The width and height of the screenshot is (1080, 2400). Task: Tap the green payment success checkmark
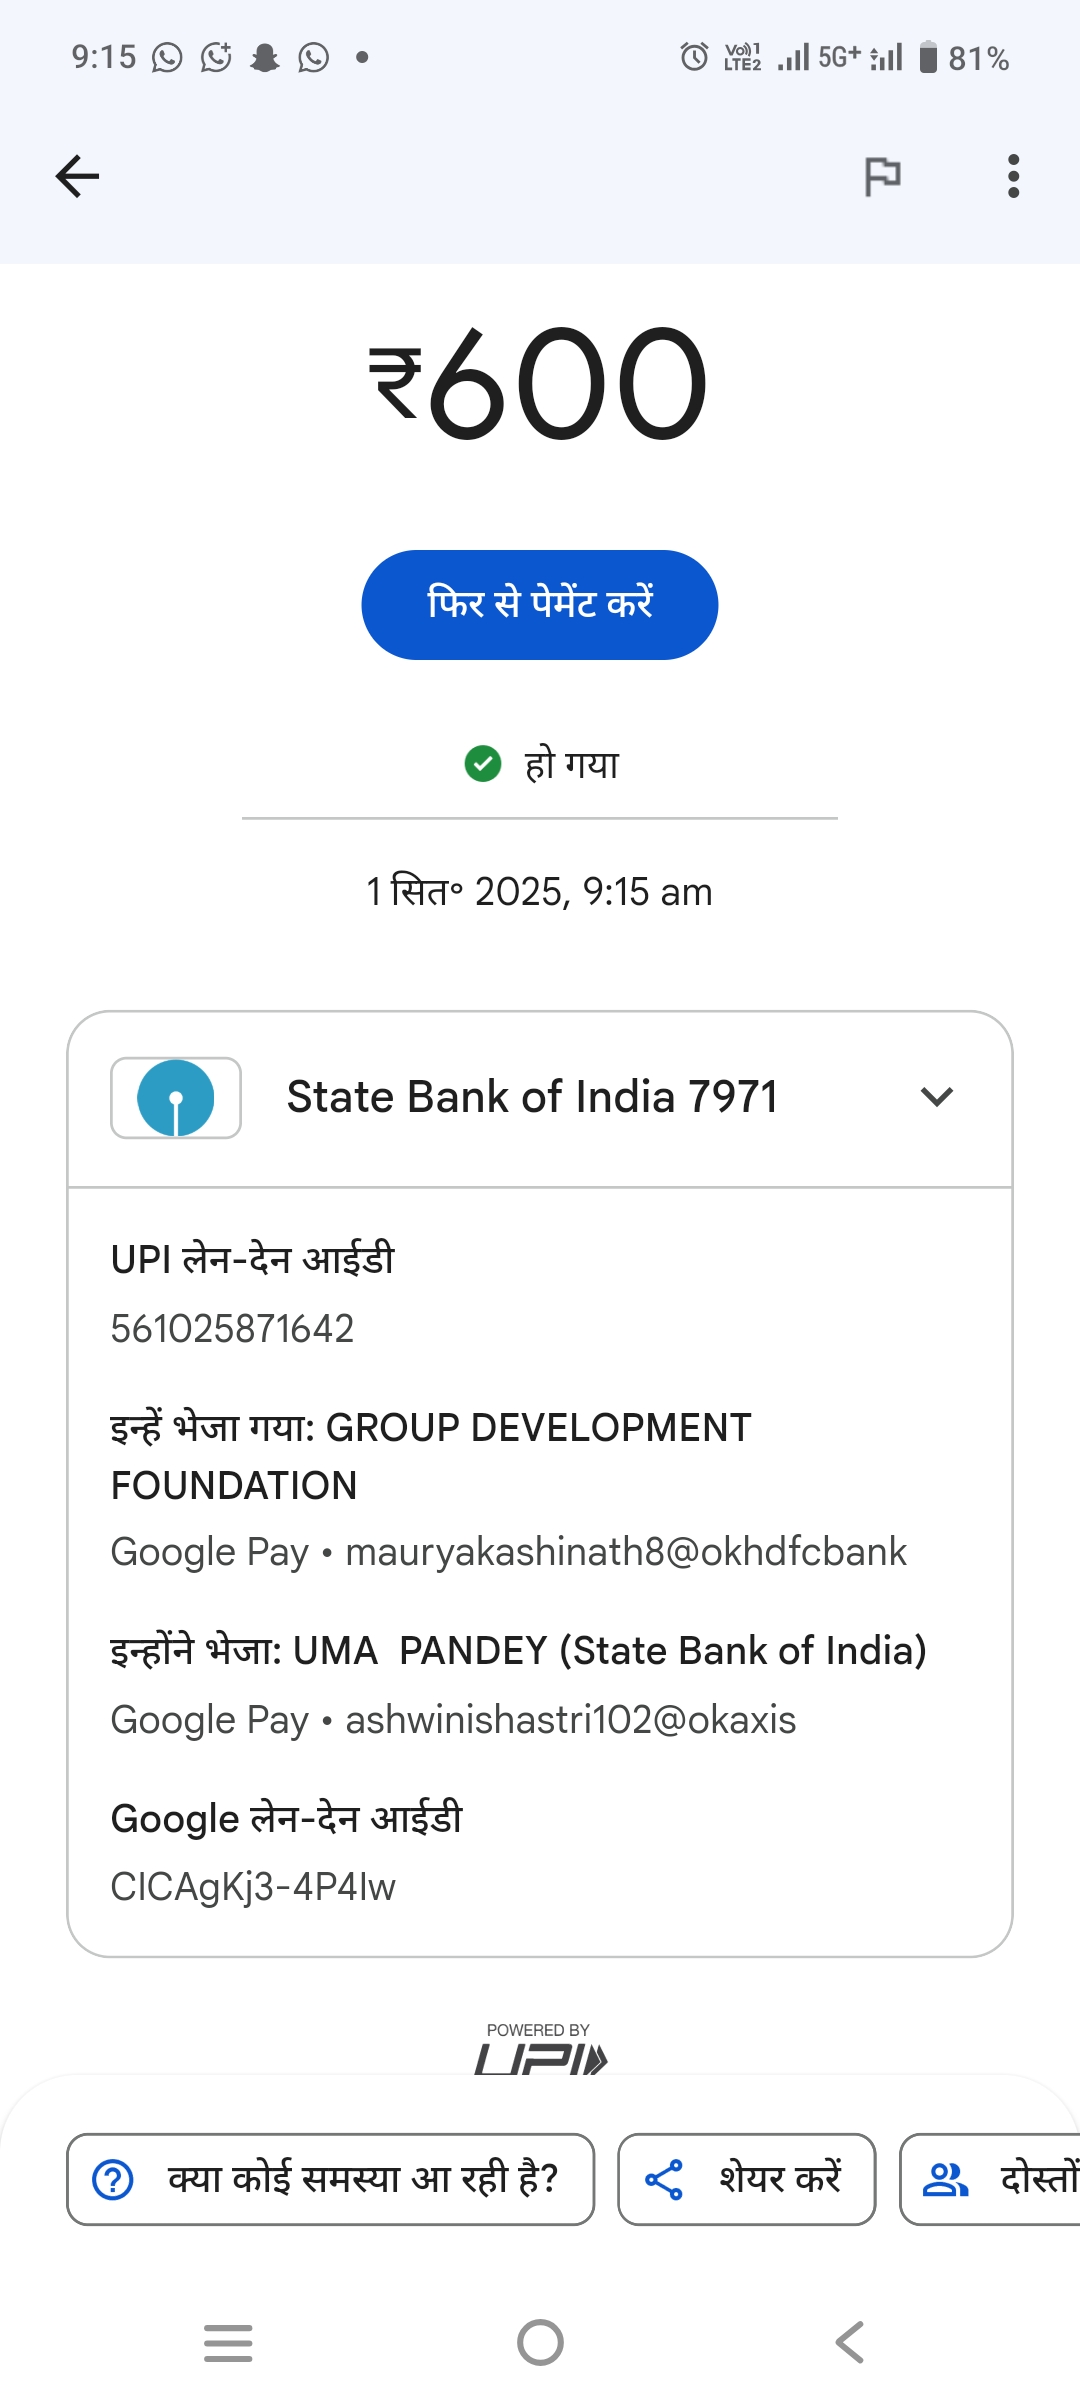(483, 764)
